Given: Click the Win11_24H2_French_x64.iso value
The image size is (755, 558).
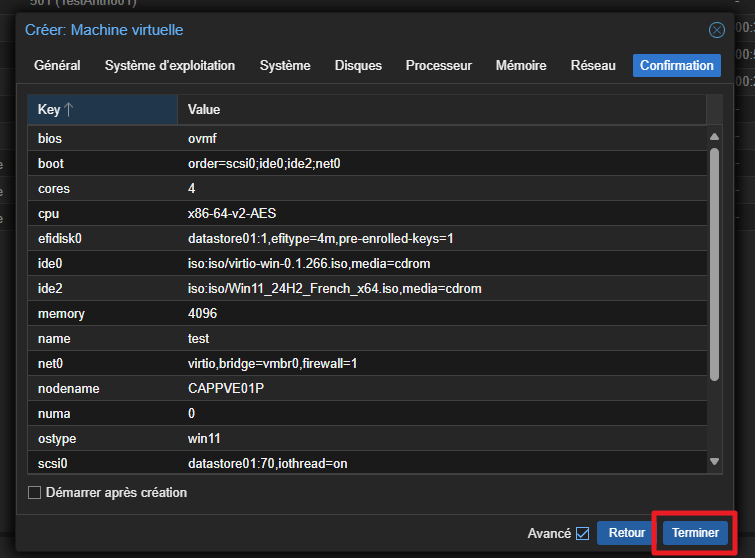Looking at the screenshot, I should click(x=335, y=289).
